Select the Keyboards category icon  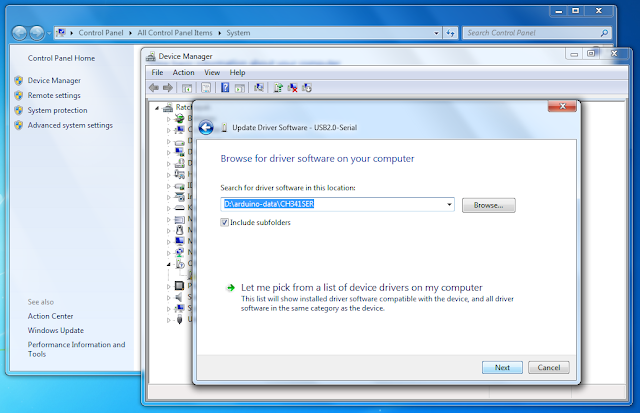(x=179, y=208)
